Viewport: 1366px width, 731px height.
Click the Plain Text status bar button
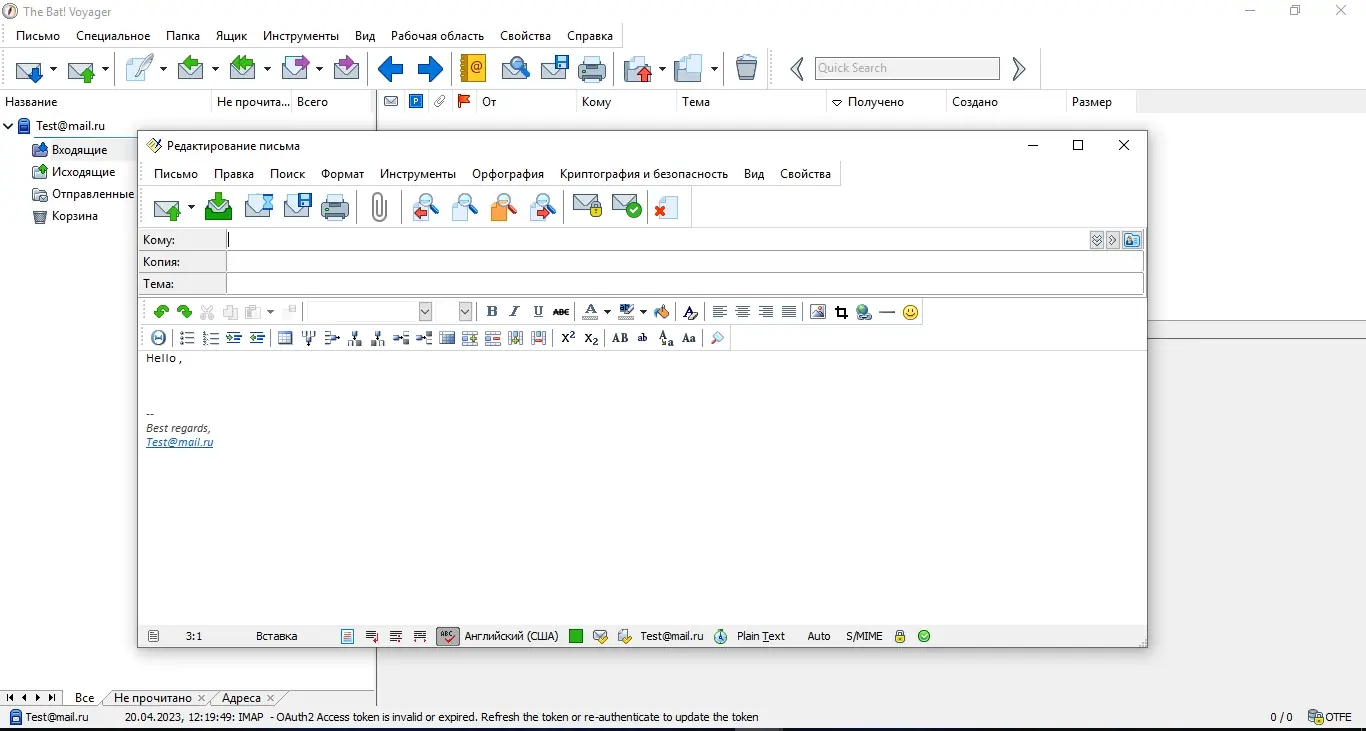pos(761,636)
